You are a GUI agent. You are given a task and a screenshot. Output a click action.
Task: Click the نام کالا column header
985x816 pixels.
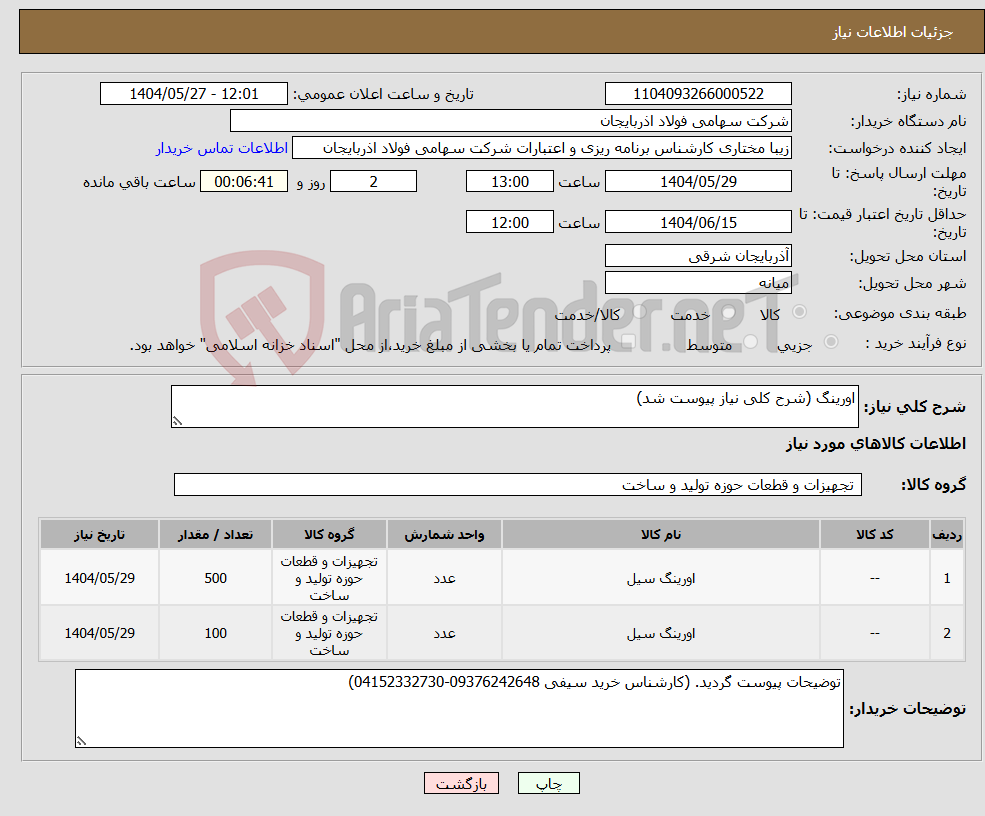(660, 534)
